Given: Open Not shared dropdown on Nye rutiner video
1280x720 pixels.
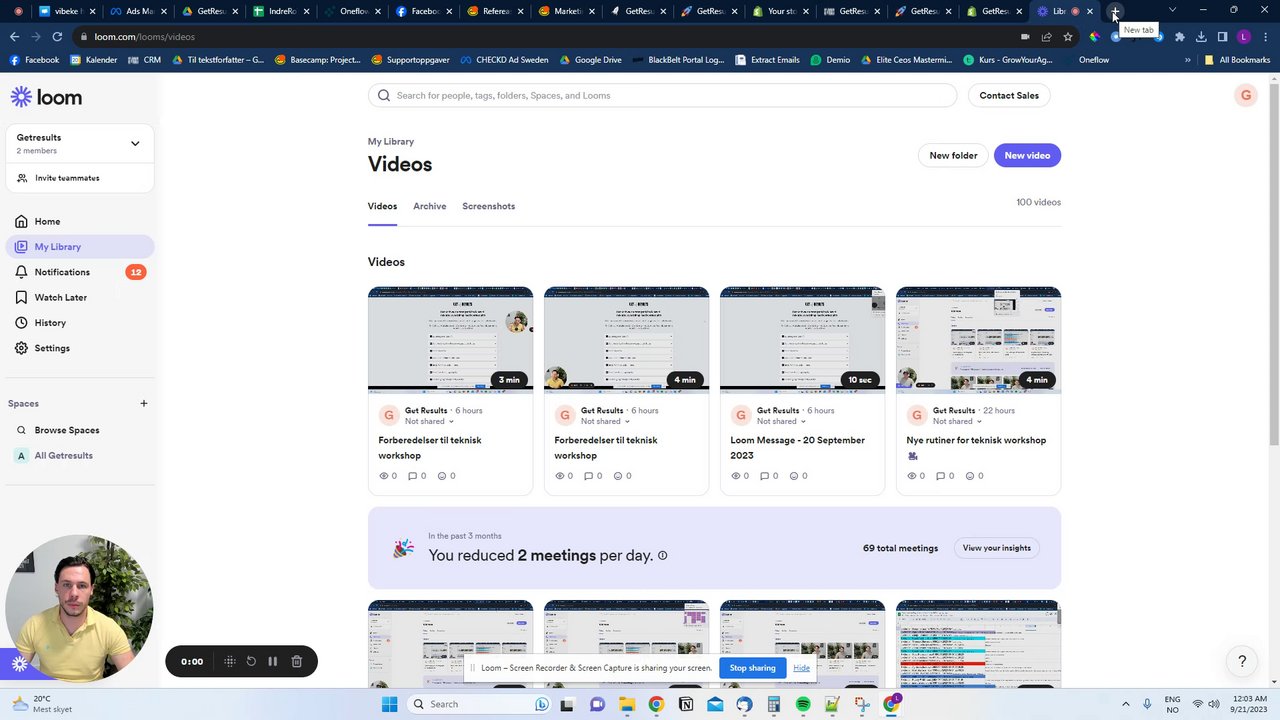Looking at the screenshot, I should (957, 421).
